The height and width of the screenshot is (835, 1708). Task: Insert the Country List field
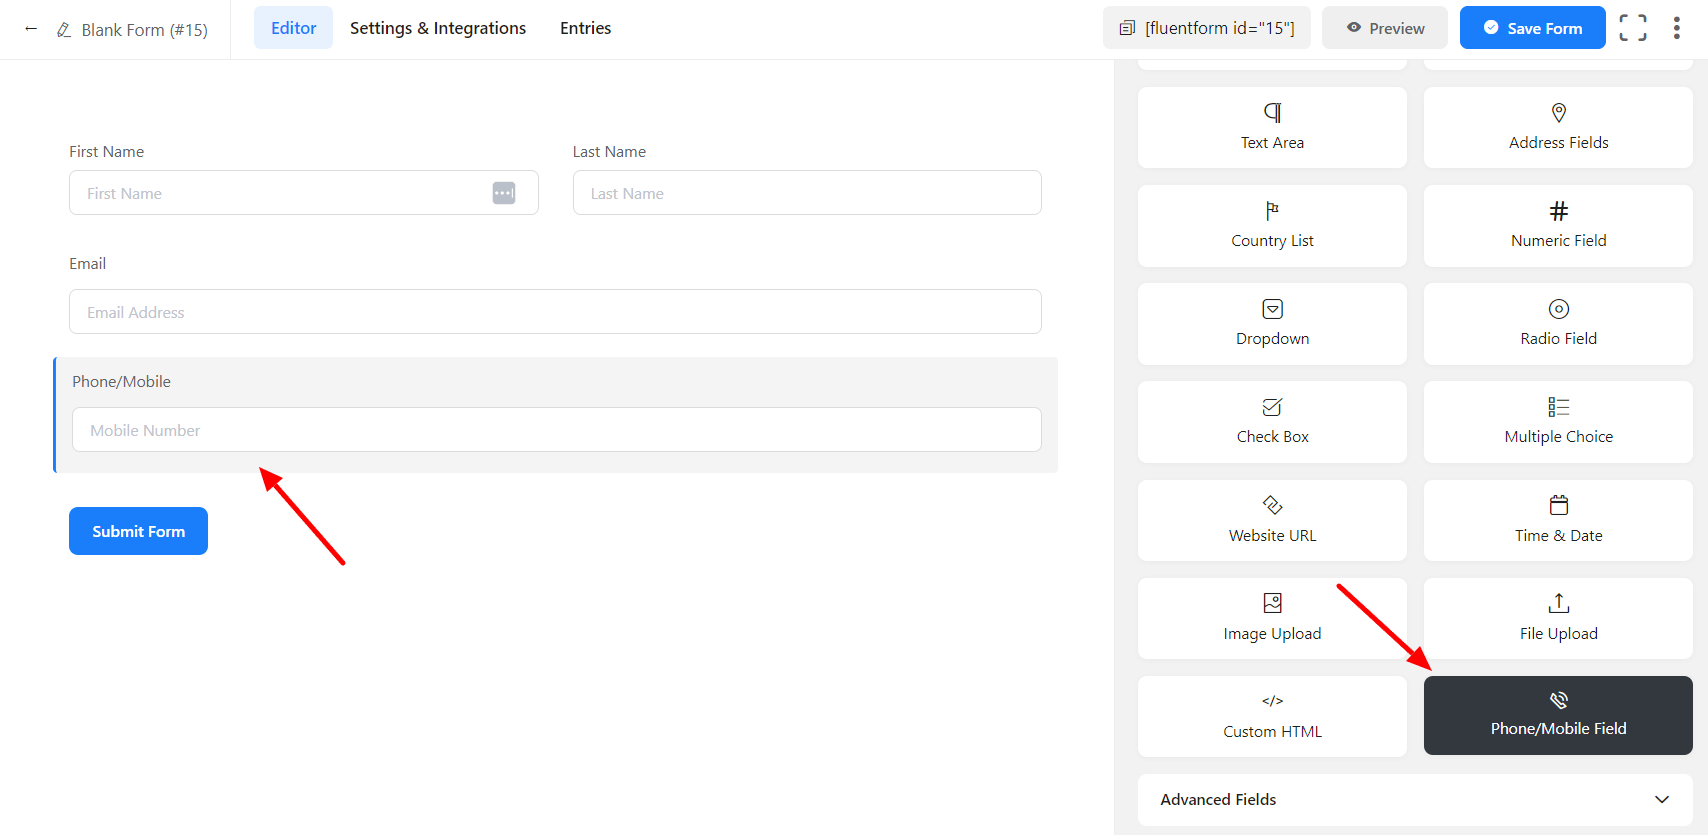(1271, 226)
